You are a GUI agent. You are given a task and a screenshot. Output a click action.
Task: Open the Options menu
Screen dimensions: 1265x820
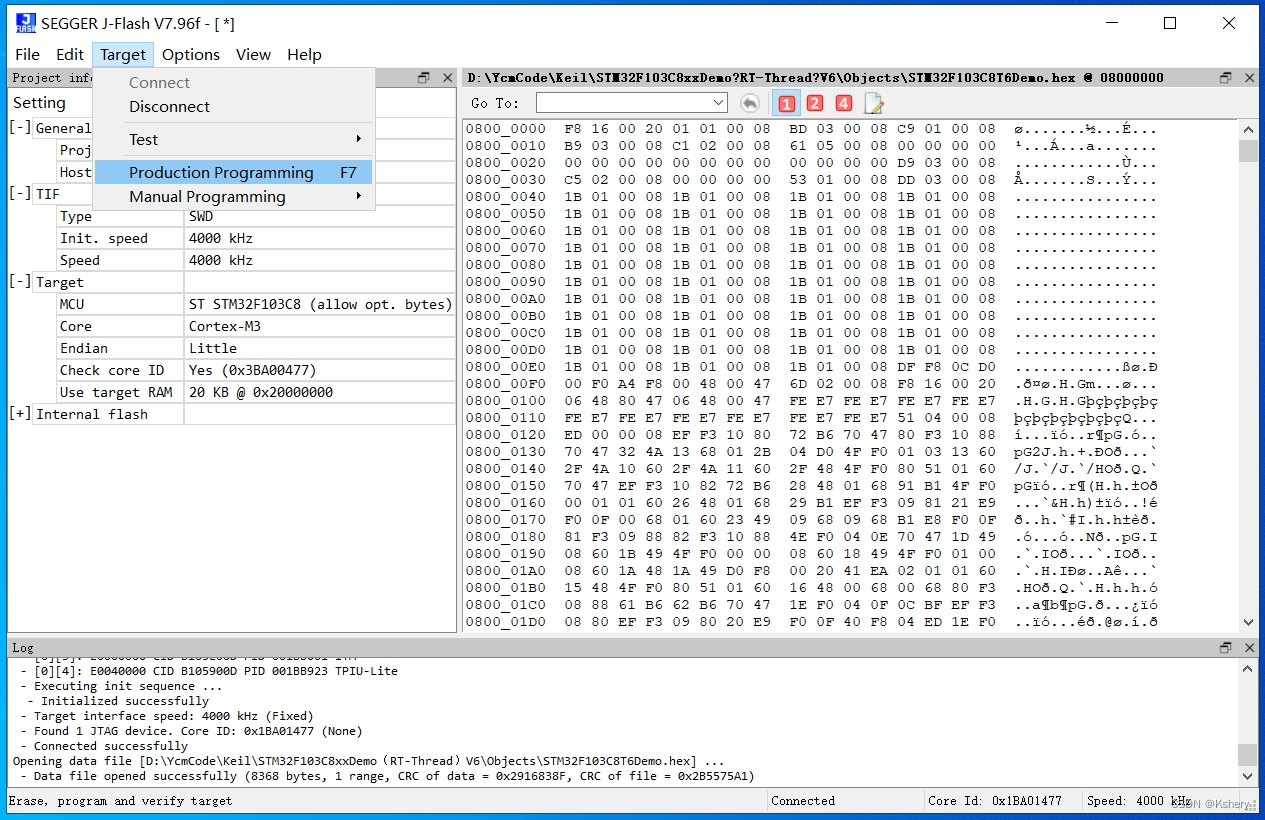pos(191,55)
